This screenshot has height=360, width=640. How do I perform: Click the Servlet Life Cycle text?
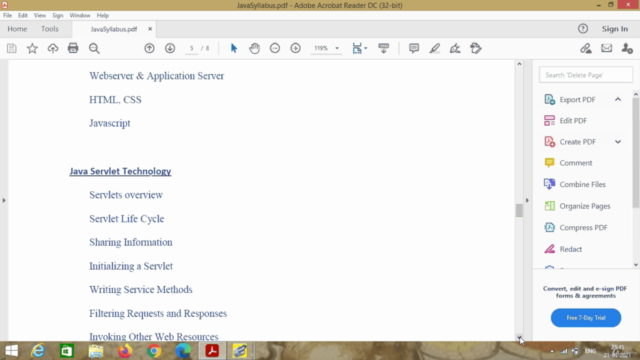click(x=127, y=219)
